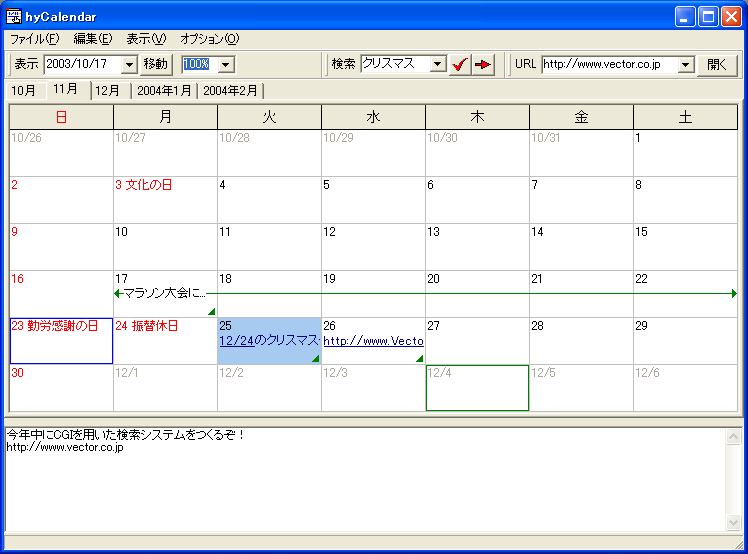
Task: Click the red arrow next-search icon
Action: tap(483, 64)
